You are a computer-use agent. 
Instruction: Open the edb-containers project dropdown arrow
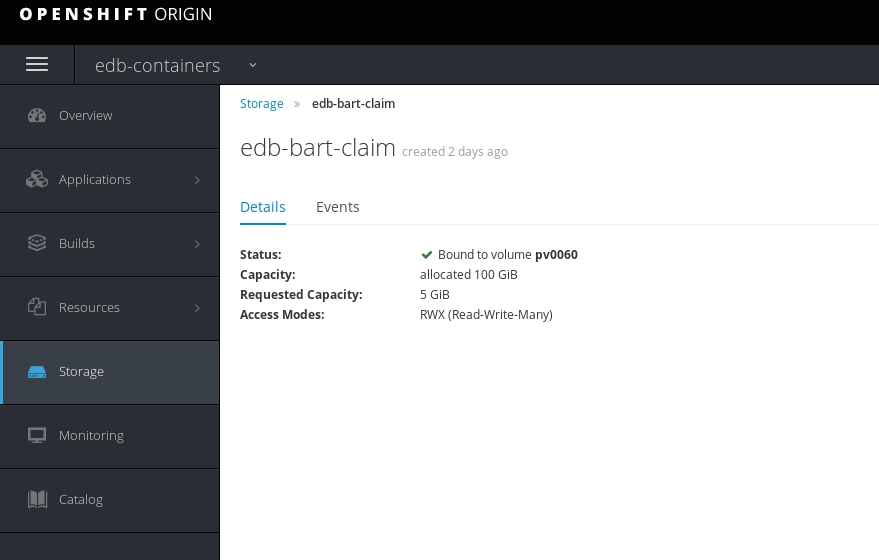pyautogui.click(x=253, y=65)
